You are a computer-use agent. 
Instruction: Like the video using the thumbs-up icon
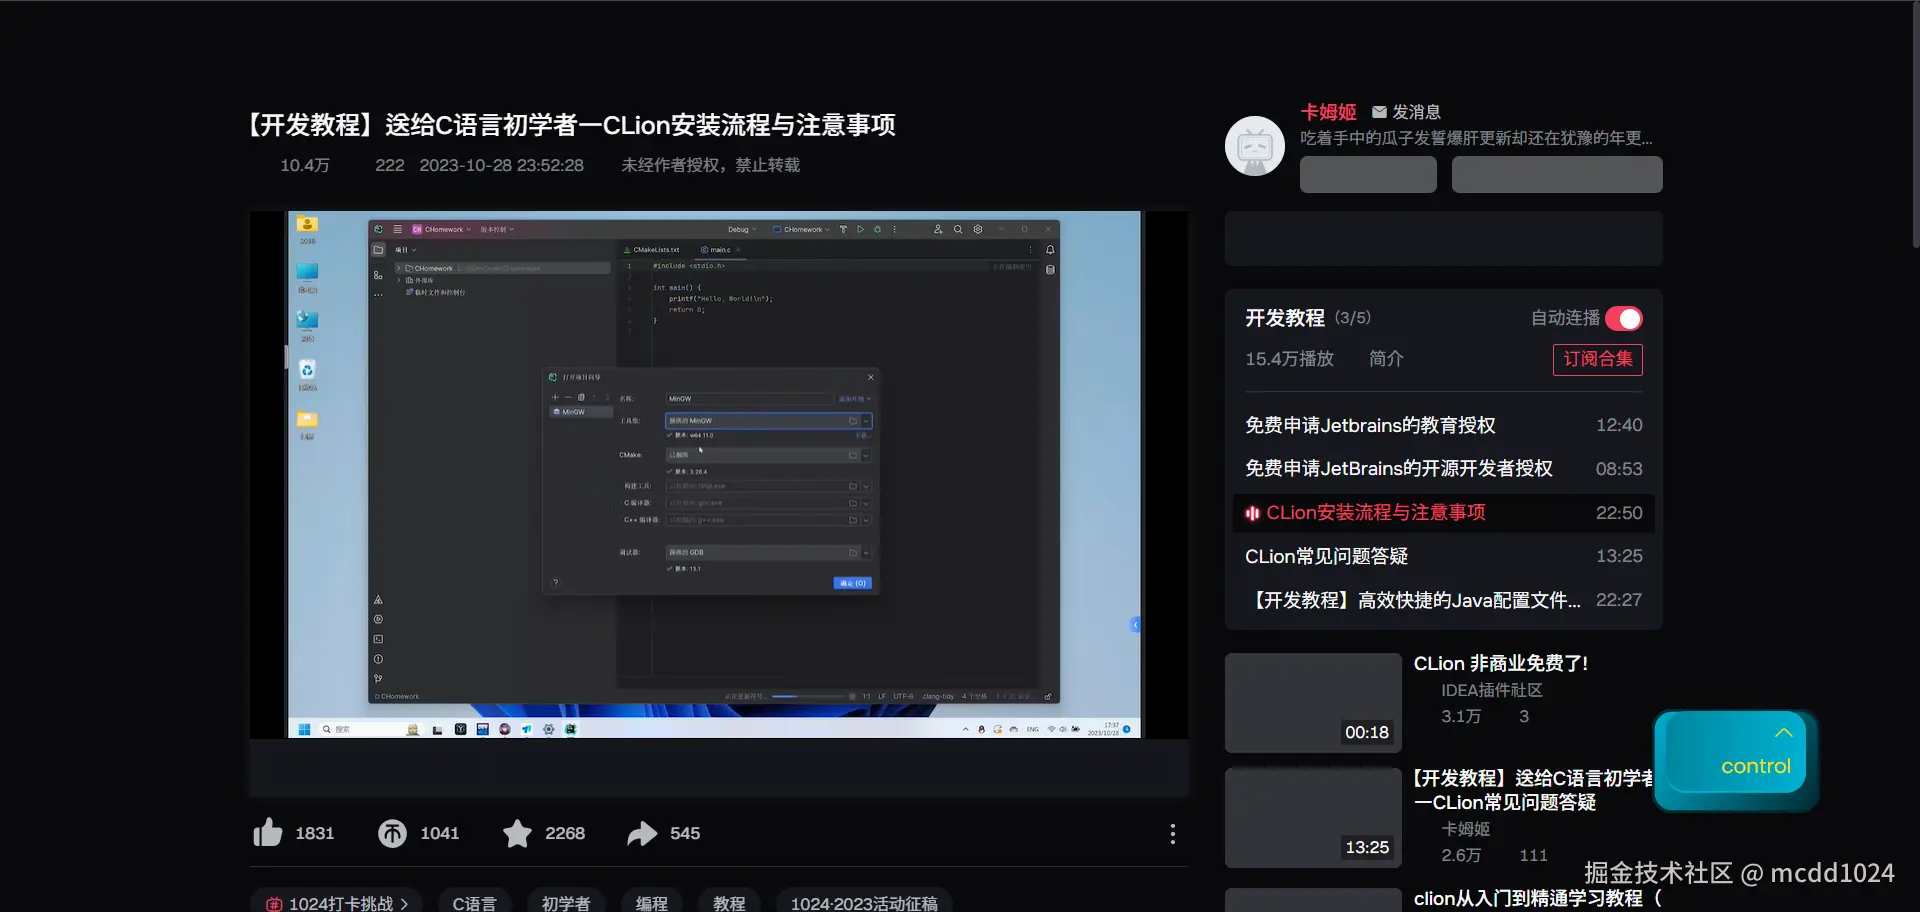coord(268,832)
